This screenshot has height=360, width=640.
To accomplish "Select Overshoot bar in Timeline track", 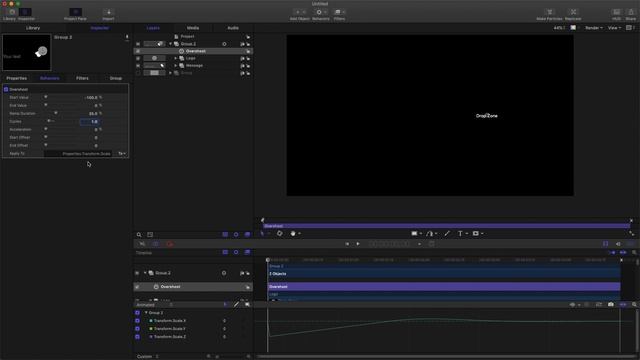I will tap(444, 287).
